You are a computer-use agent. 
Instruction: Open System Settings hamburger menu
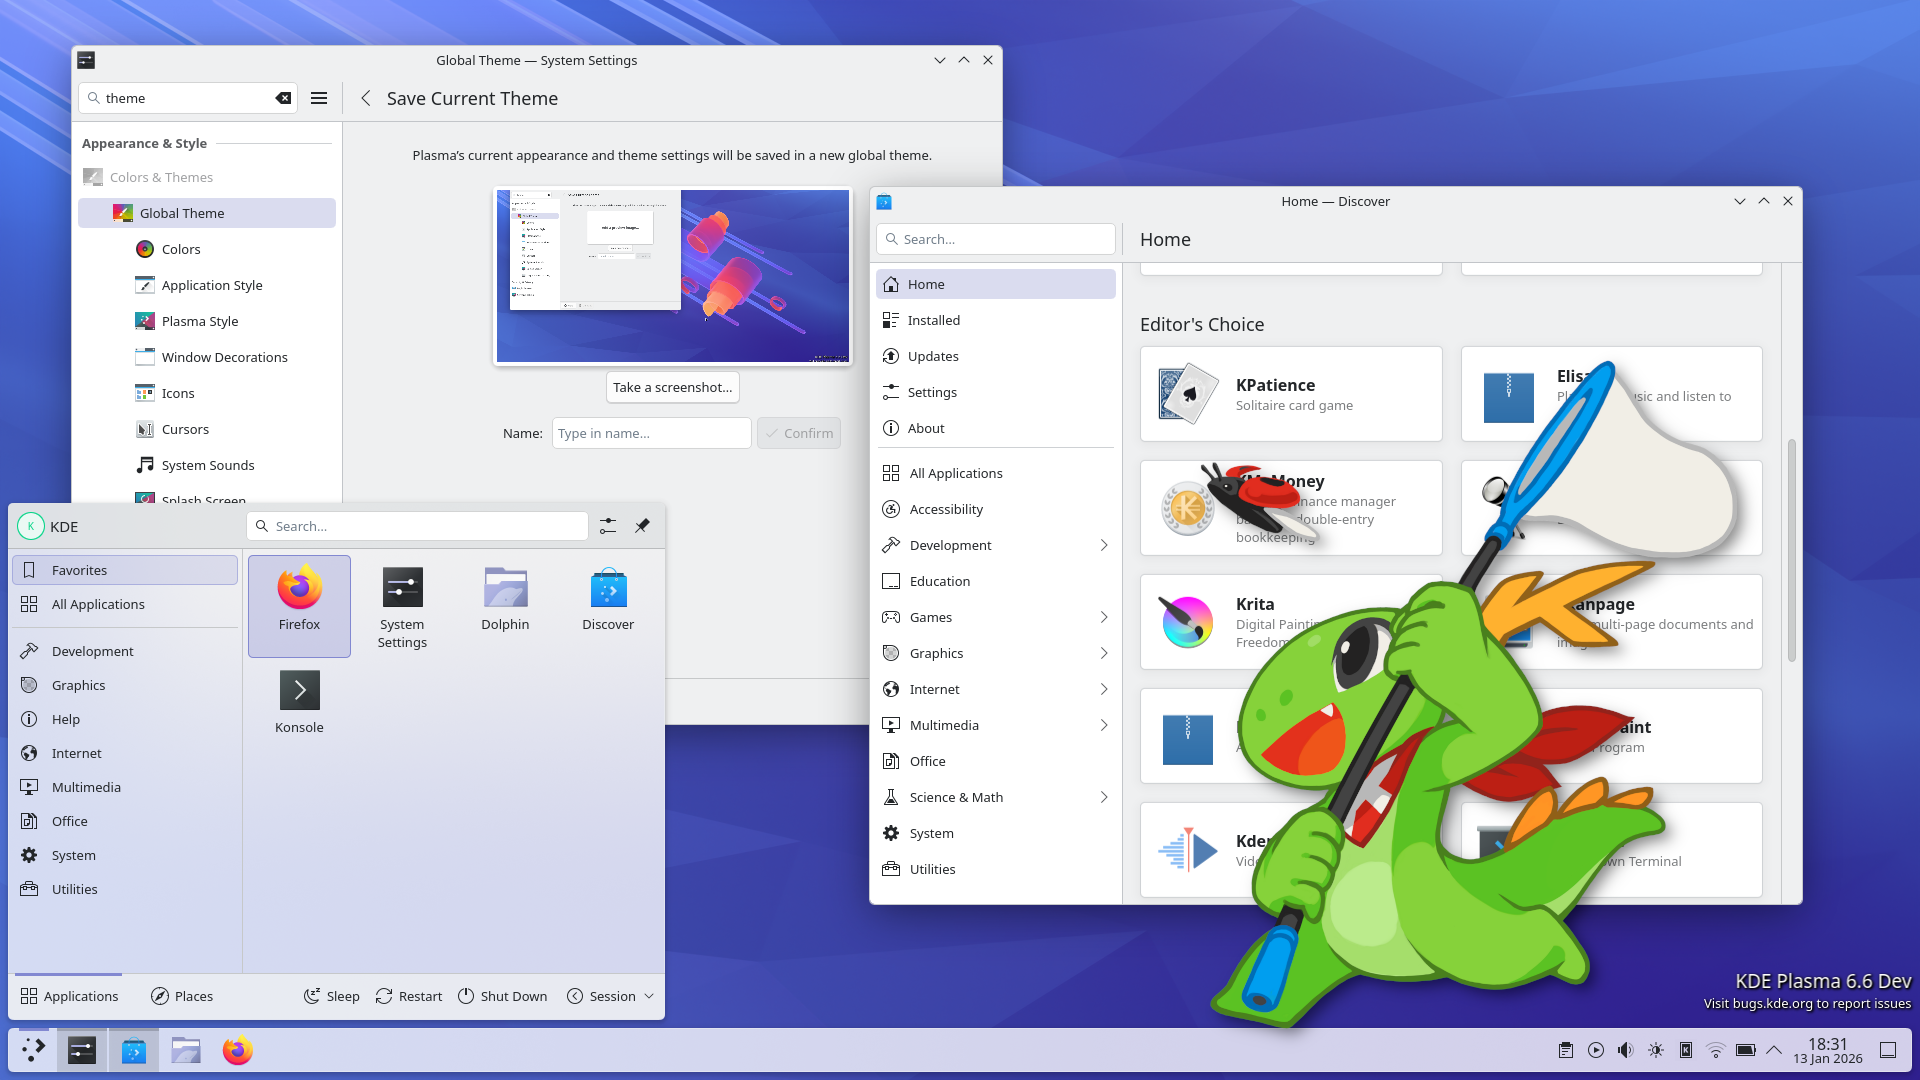click(319, 98)
